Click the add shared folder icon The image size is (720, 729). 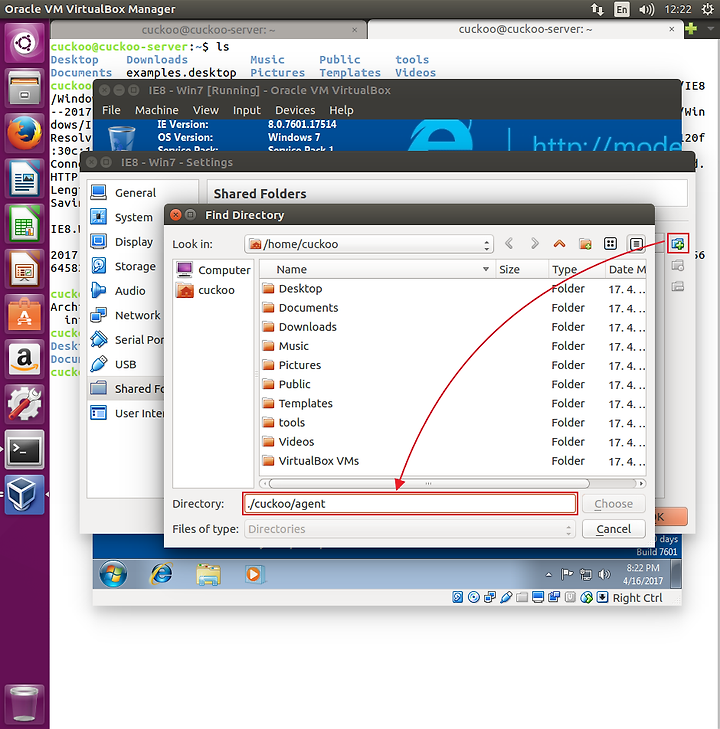click(x=678, y=244)
